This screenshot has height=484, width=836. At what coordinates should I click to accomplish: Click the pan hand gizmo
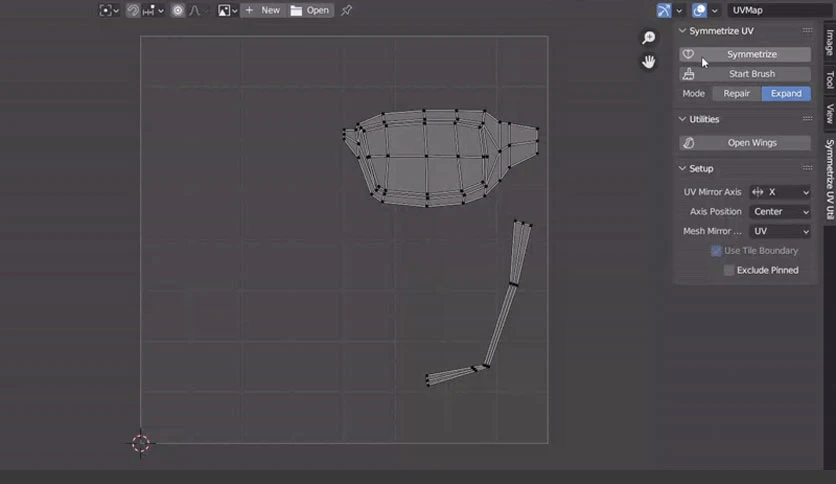point(649,62)
